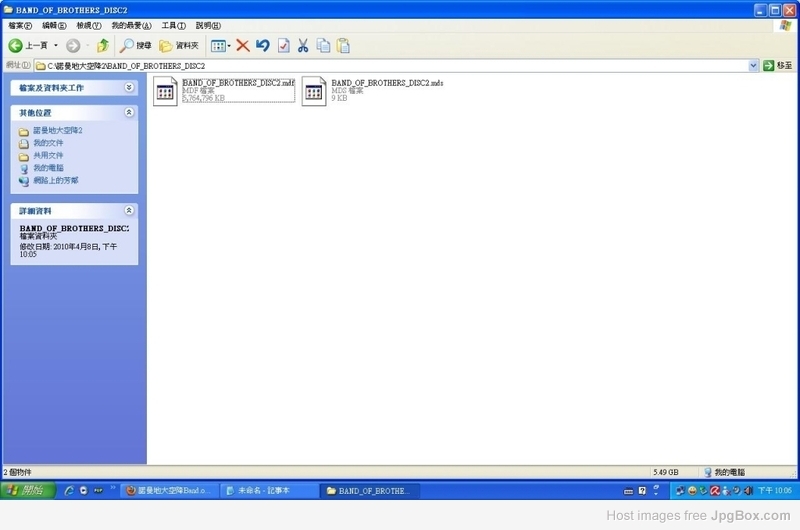Screen dimensions: 800x530
Task: Open the 檔案 menu
Action: [x=20, y=26]
